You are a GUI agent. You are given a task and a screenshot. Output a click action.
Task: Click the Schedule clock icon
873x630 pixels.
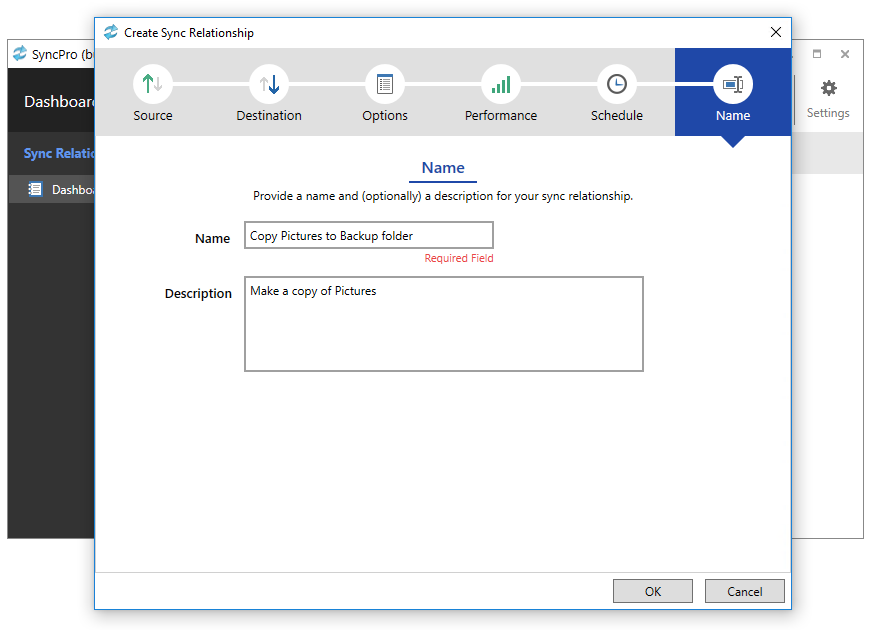tap(617, 85)
